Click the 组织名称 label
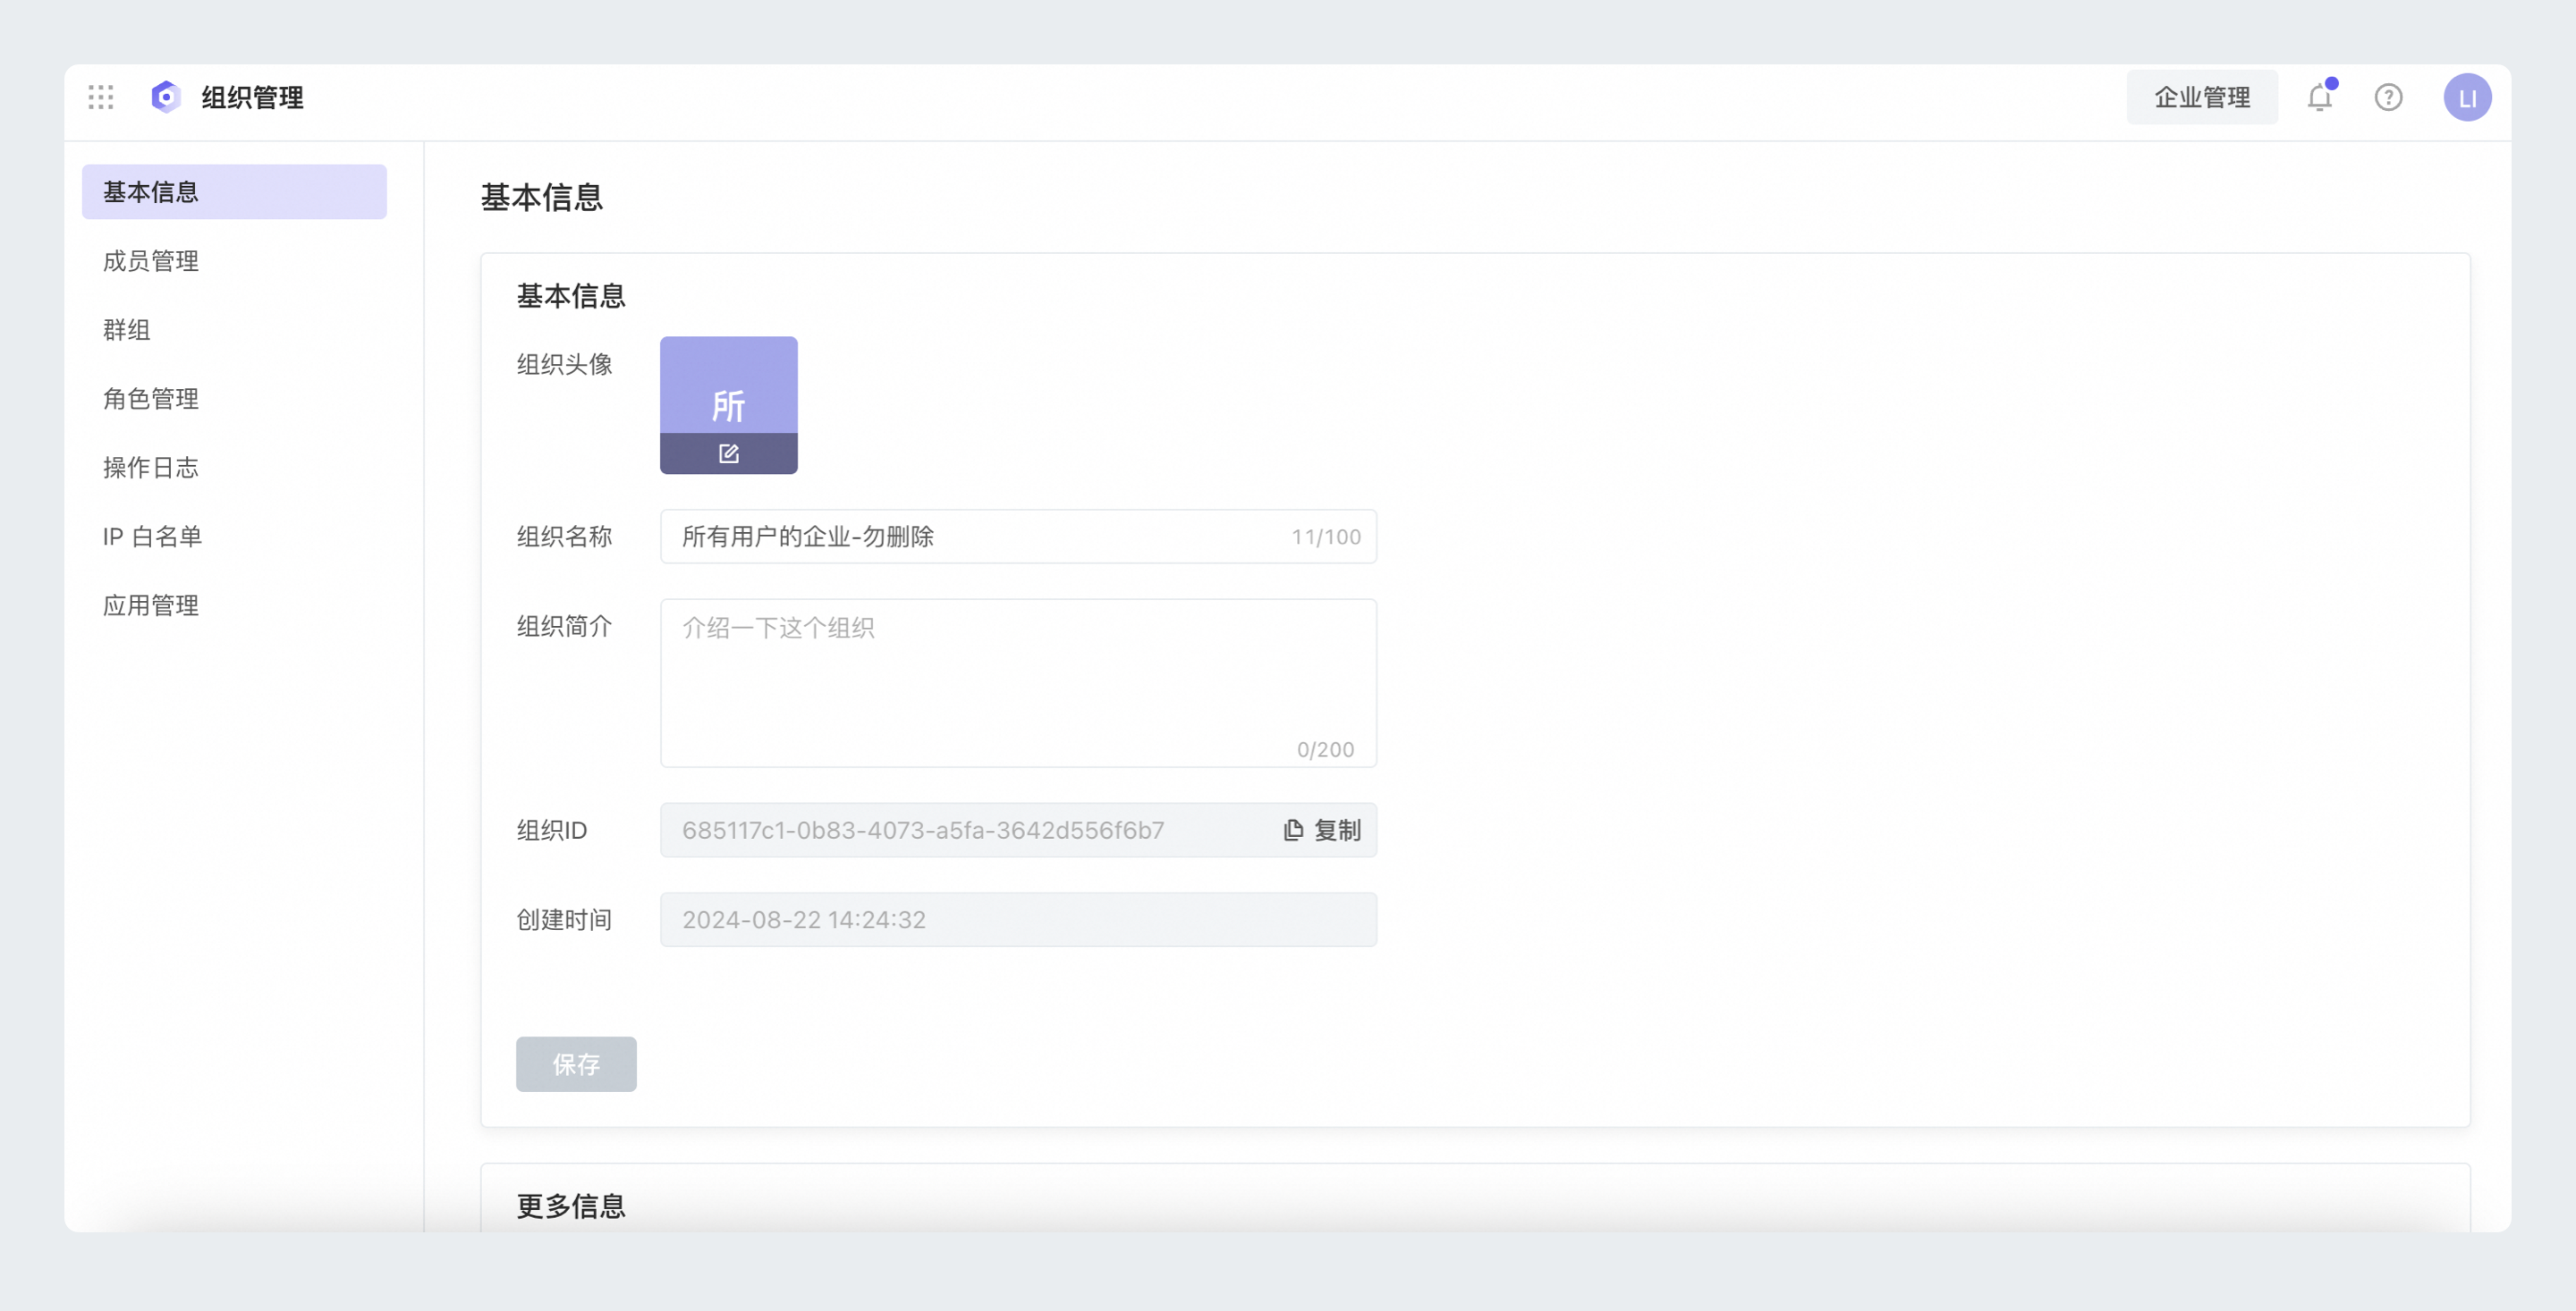Image resolution: width=2576 pixels, height=1311 pixels. (x=564, y=537)
